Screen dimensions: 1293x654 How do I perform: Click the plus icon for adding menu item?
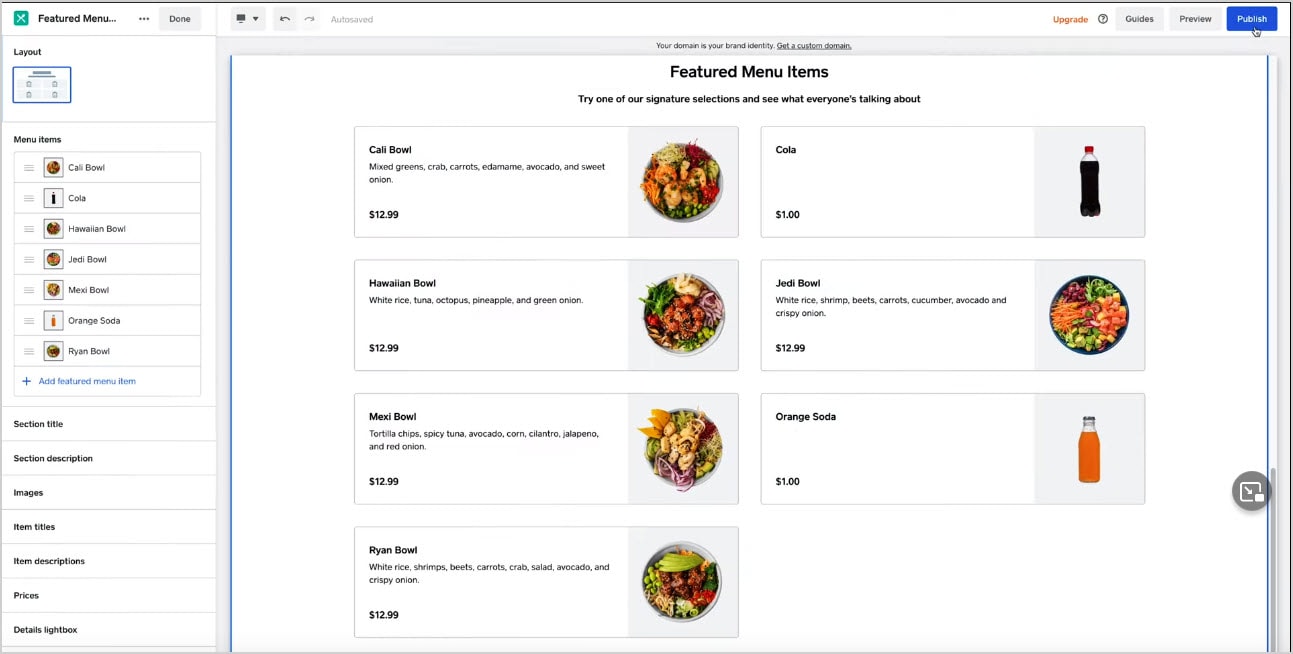click(27, 381)
